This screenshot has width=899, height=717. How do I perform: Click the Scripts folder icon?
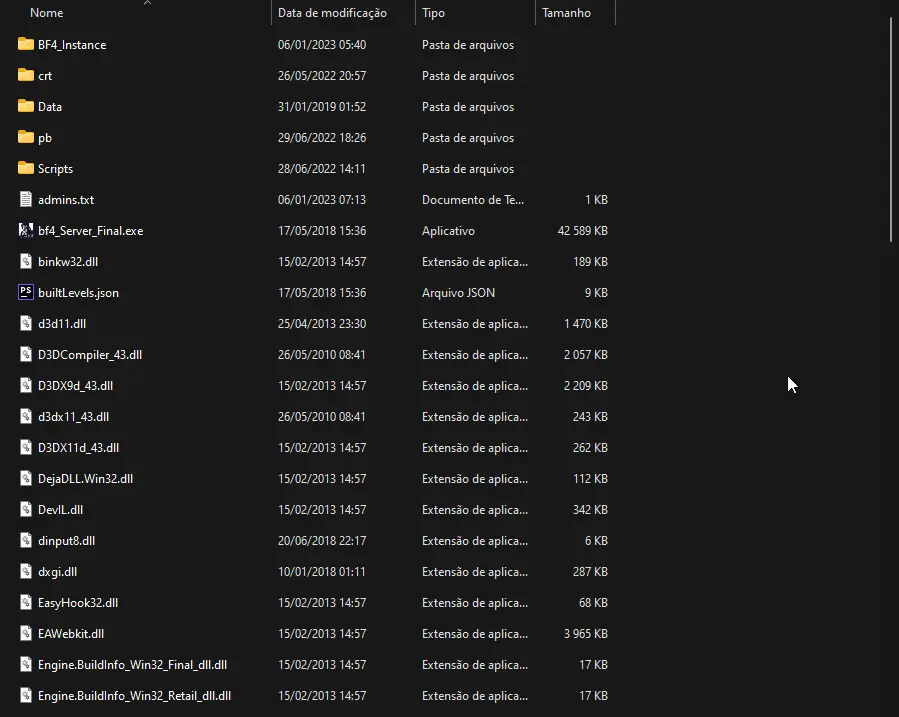(x=26, y=168)
